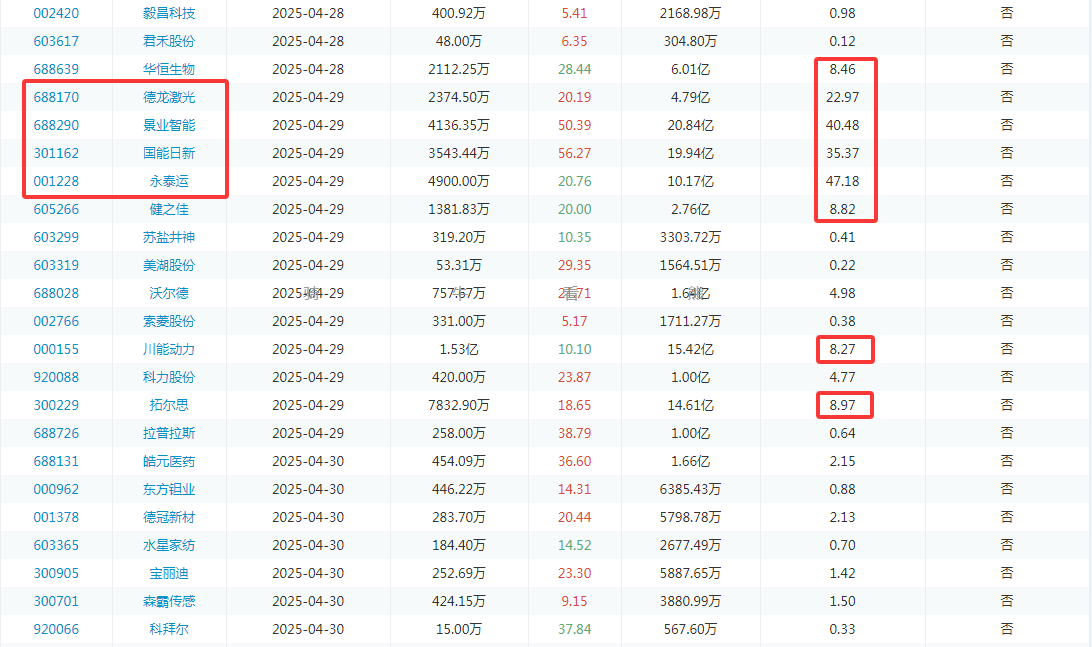Screen dimensions: 1092x647
Task: Click stock code 688028
Action: (x=56, y=293)
